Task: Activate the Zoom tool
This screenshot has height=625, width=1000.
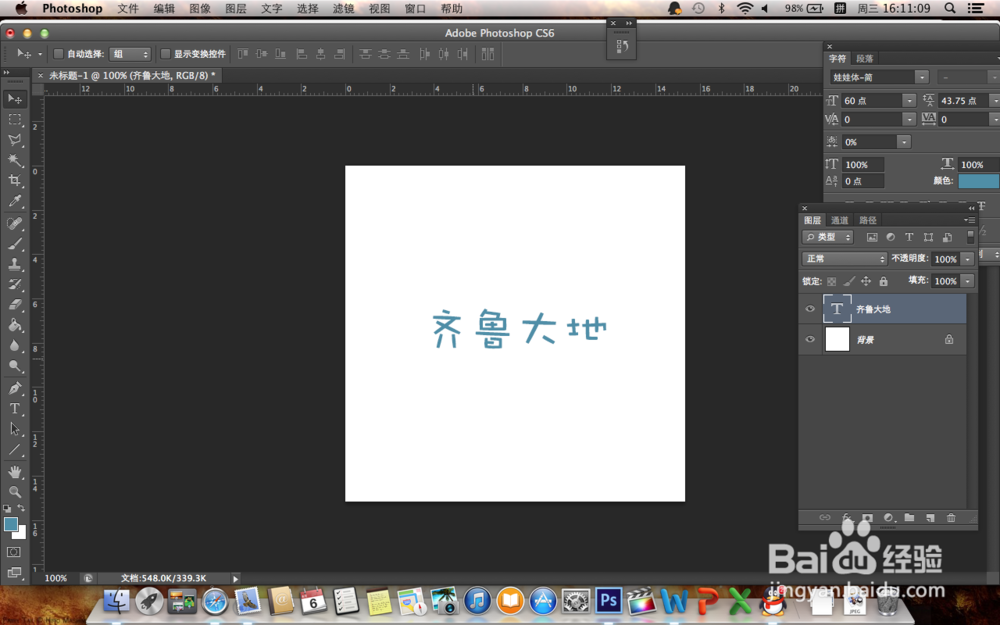Action: [x=14, y=491]
